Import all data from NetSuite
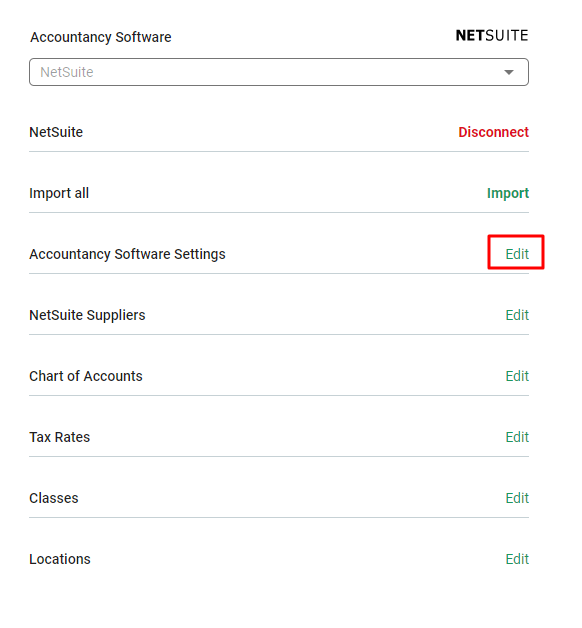 [508, 193]
